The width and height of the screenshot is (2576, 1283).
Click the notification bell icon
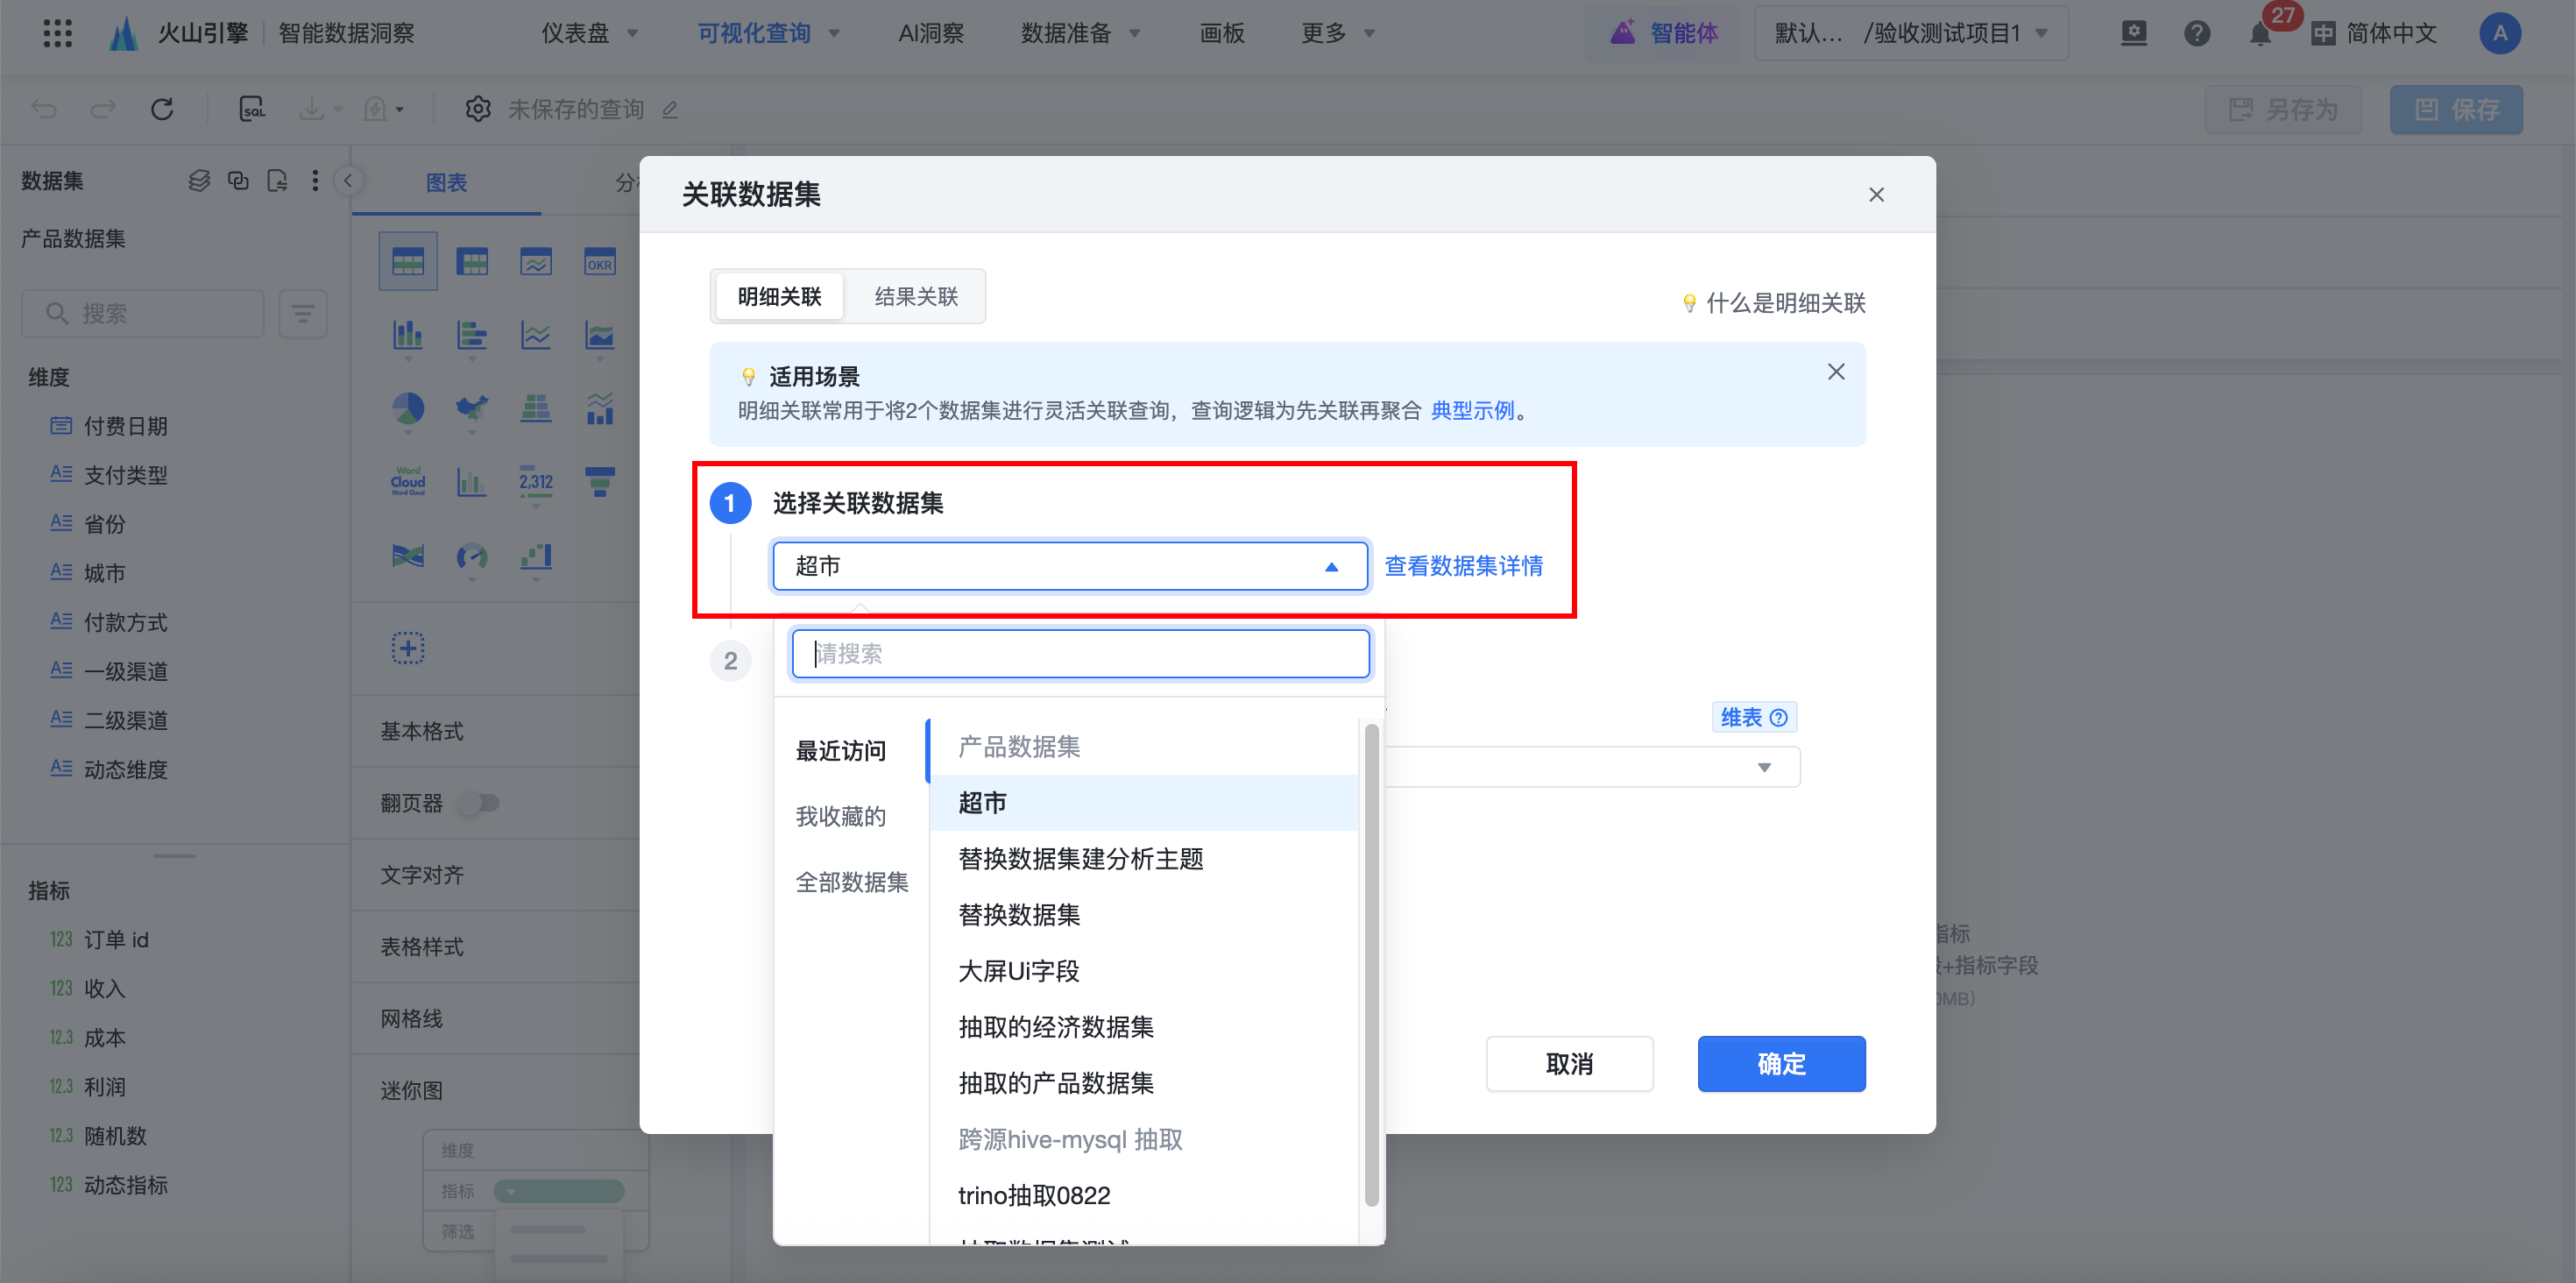pyautogui.click(x=2259, y=34)
